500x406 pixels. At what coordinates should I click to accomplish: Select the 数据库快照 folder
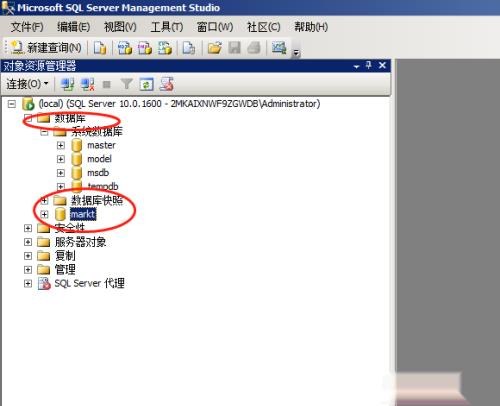(x=97, y=200)
